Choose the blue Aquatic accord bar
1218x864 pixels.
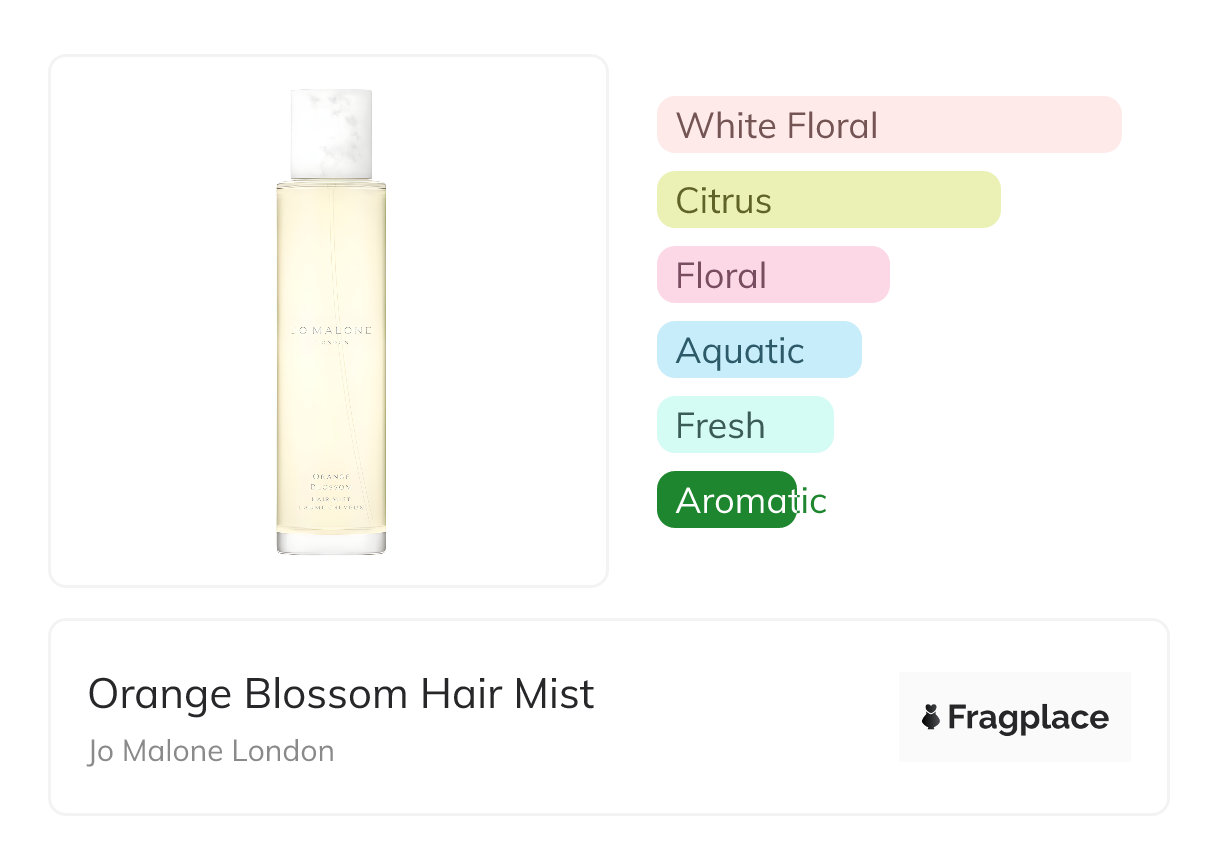758,350
